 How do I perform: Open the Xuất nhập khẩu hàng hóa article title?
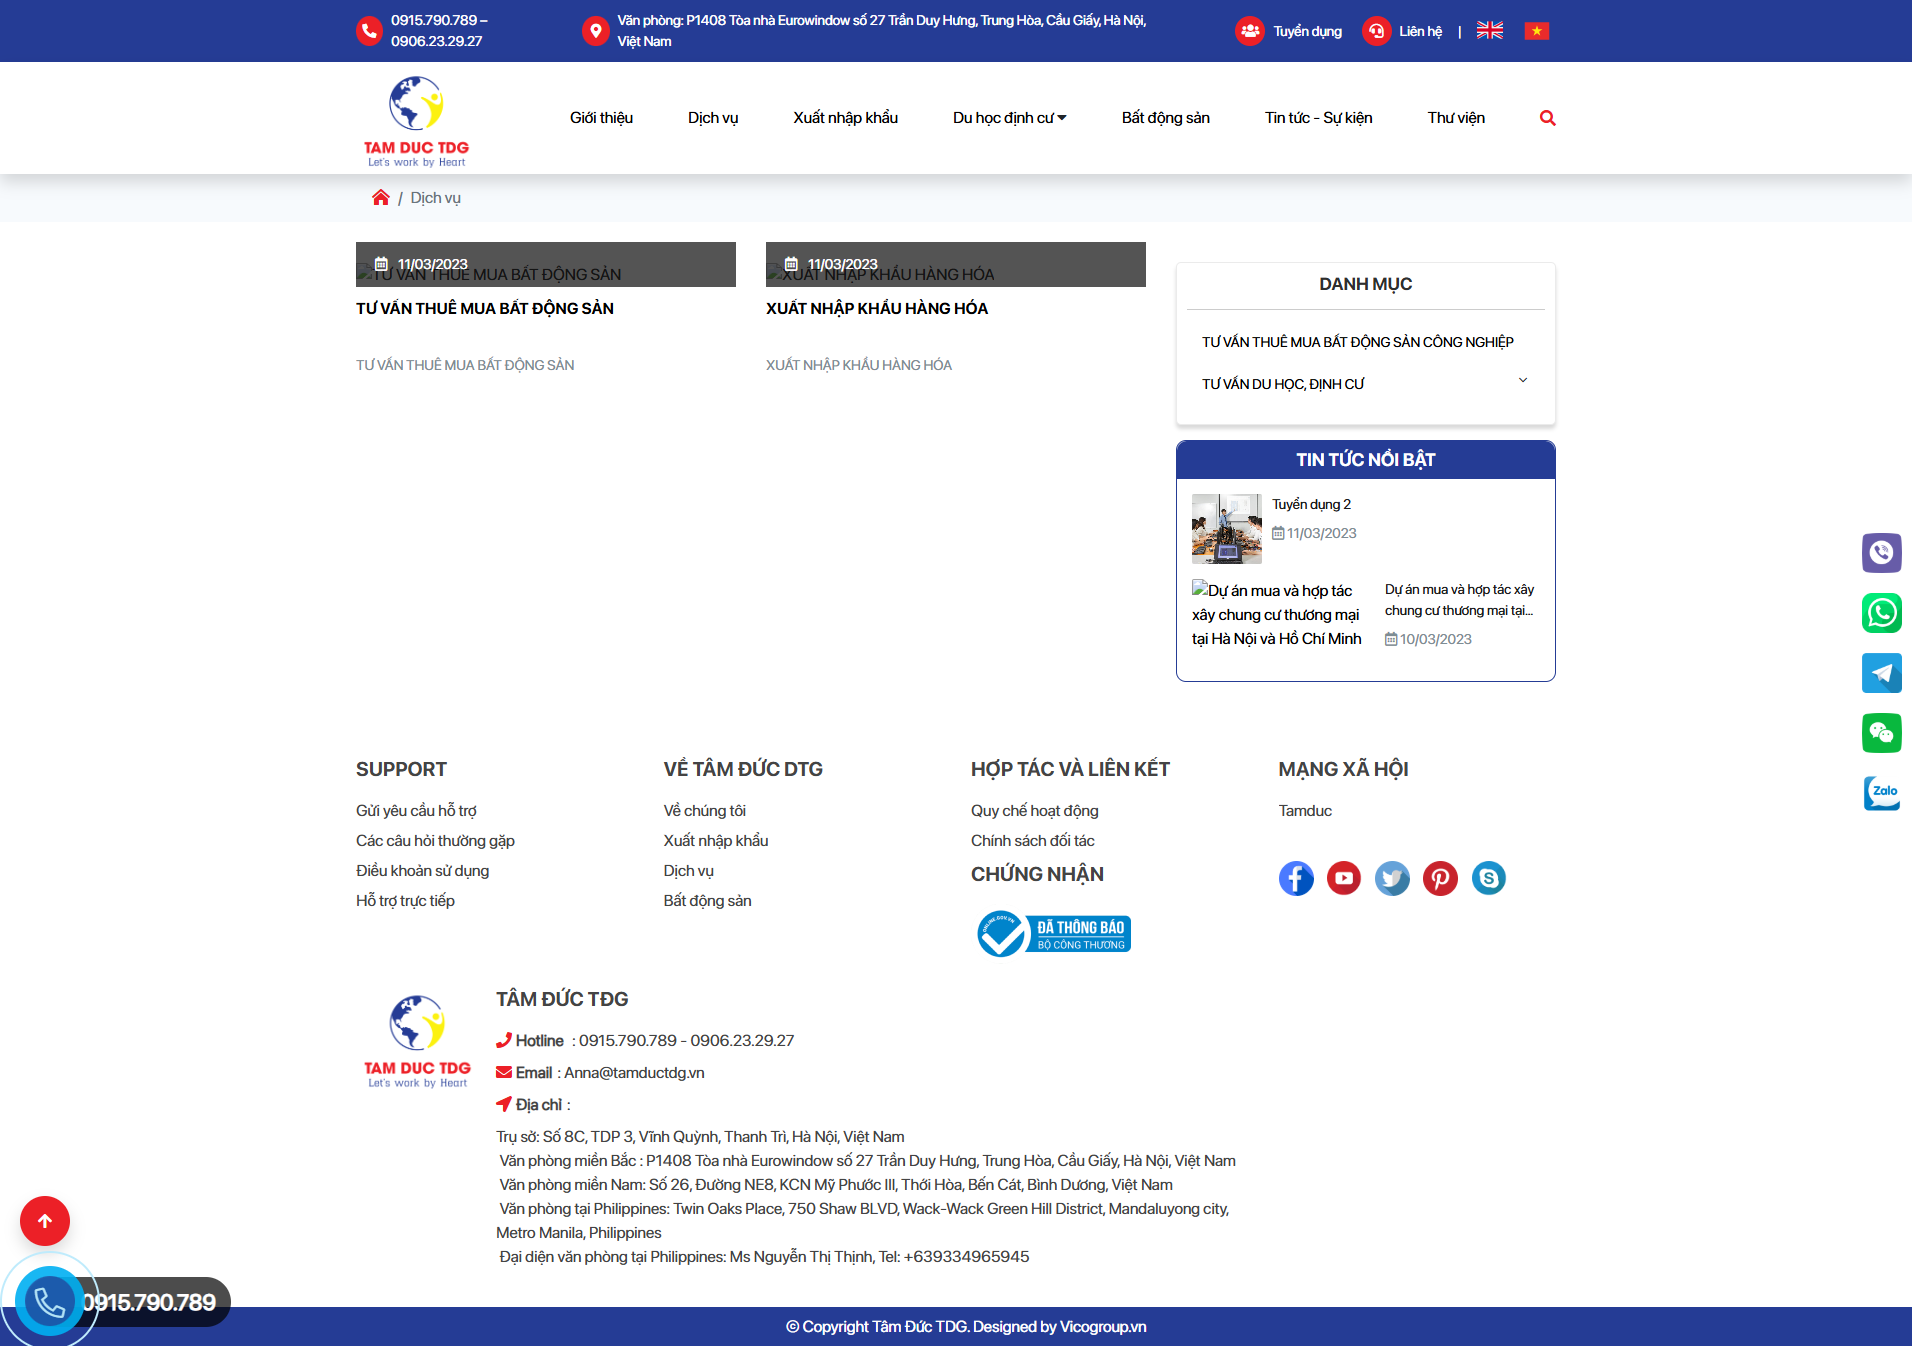tap(876, 309)
